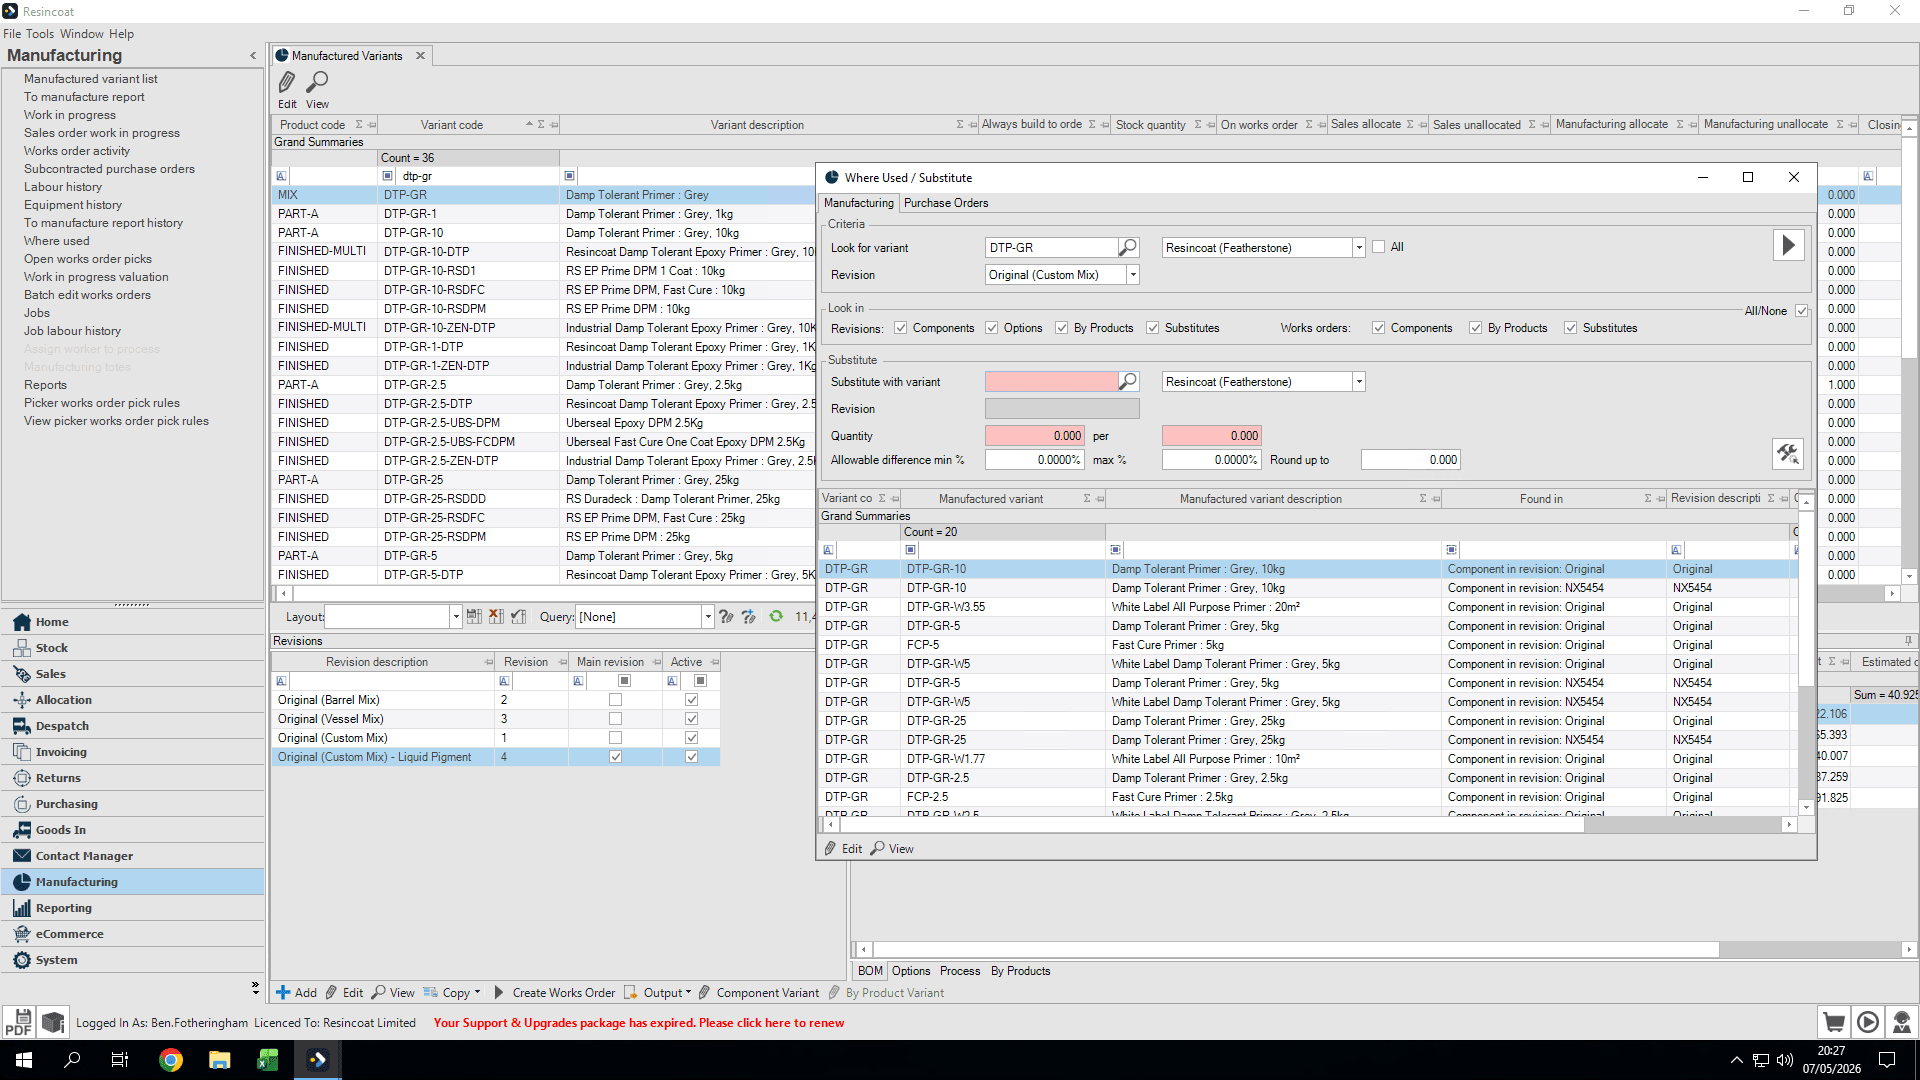The height and width of the screenshot is (1080, 1920).
Task: Click the Round up to input field
Action: tap(1410, 460)
